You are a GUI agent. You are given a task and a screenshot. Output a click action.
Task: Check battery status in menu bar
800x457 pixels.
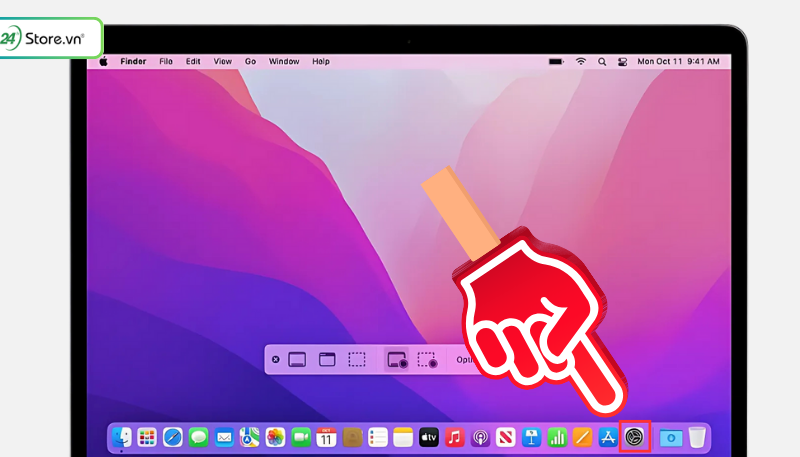tap(556, 61)
